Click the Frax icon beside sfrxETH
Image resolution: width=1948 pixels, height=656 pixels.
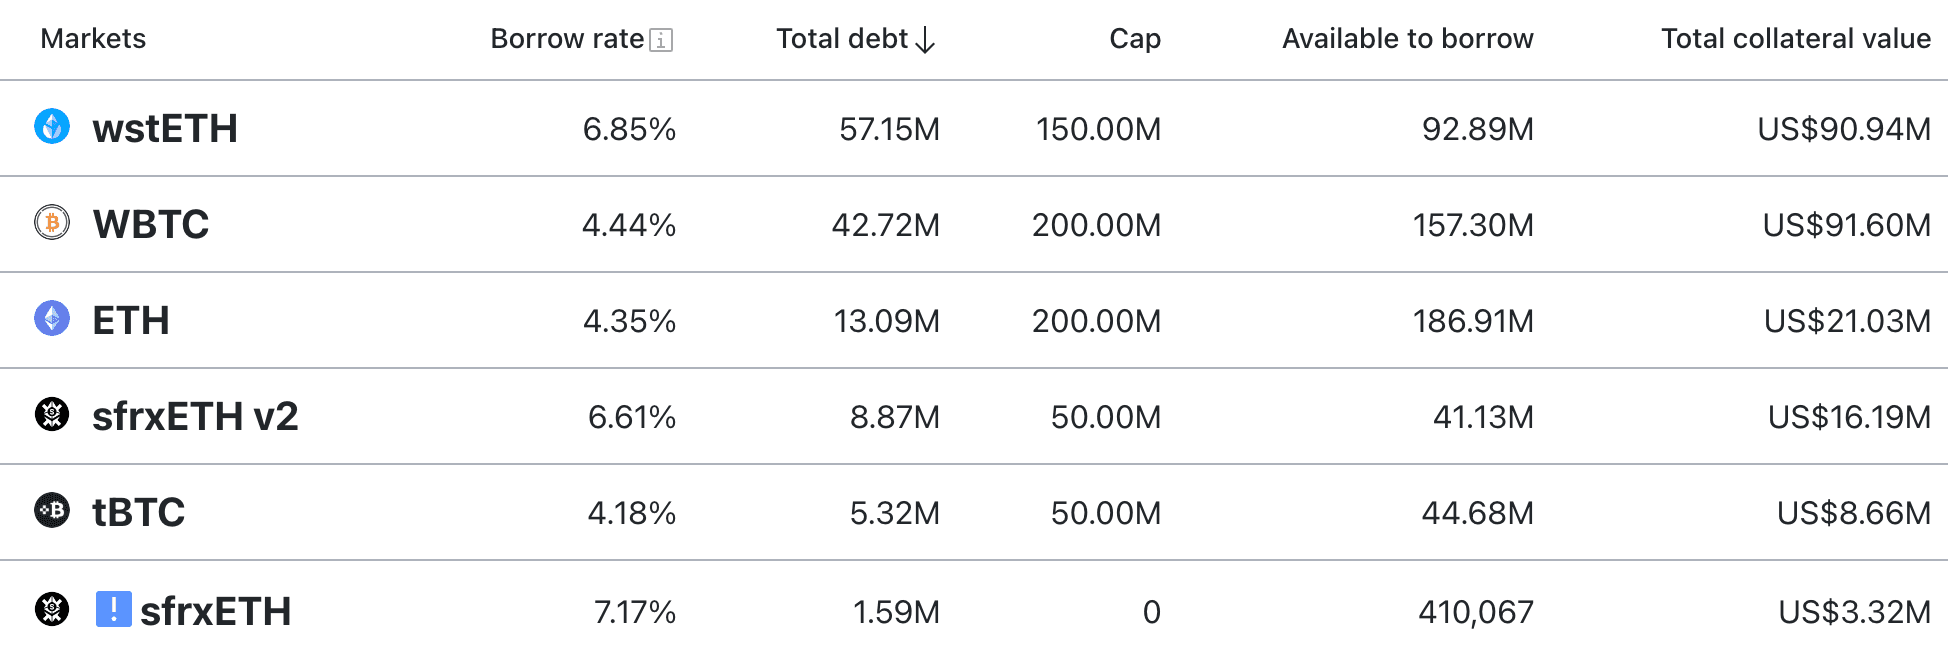pos(53,608)
